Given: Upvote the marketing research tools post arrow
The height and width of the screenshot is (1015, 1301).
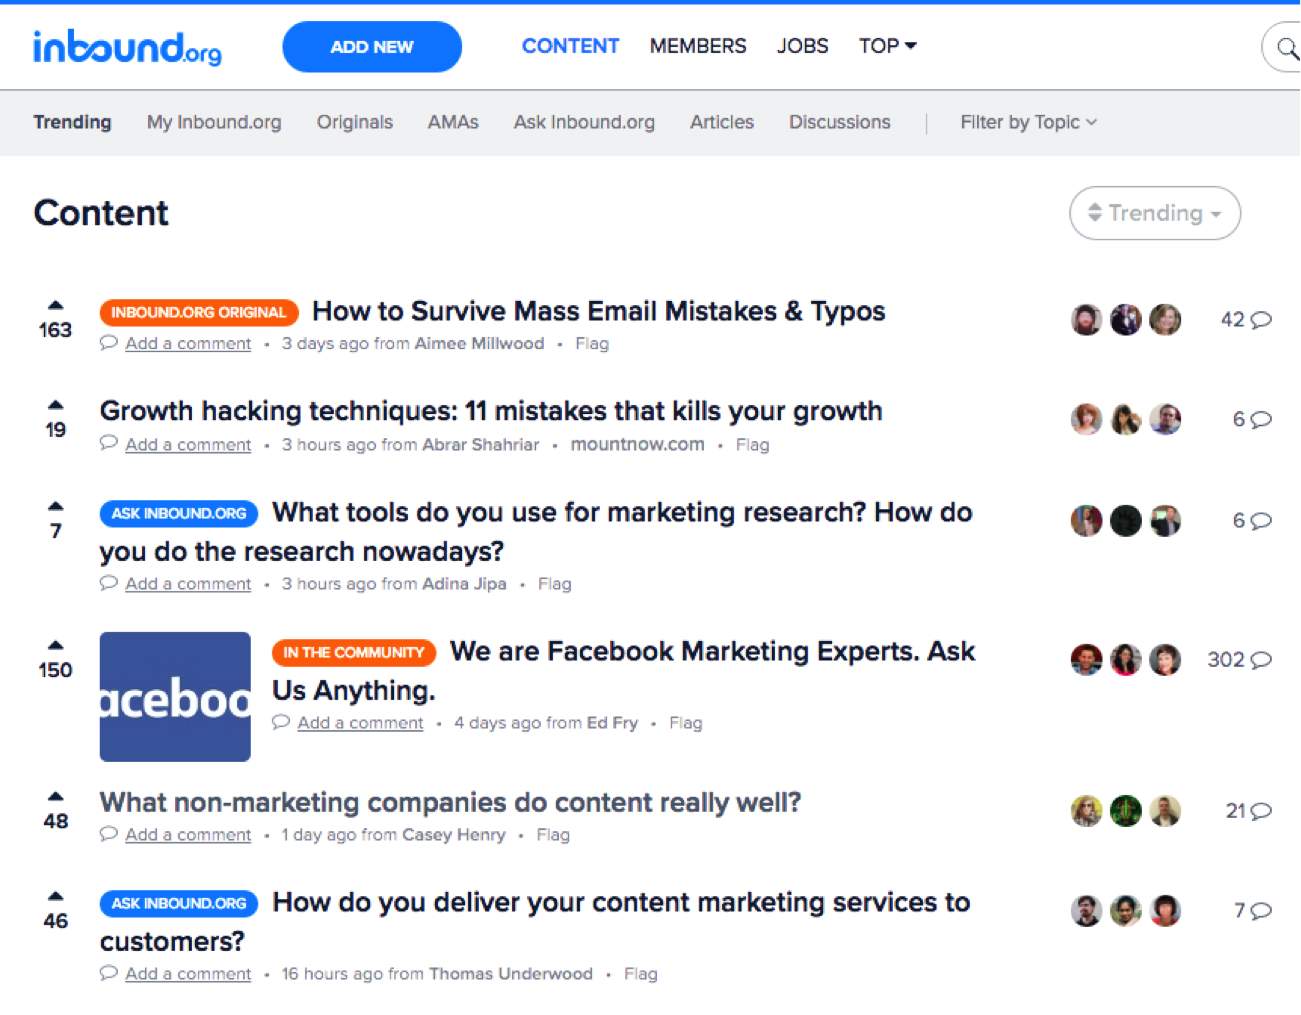Looking at the screenshot, I should [56, 506].
